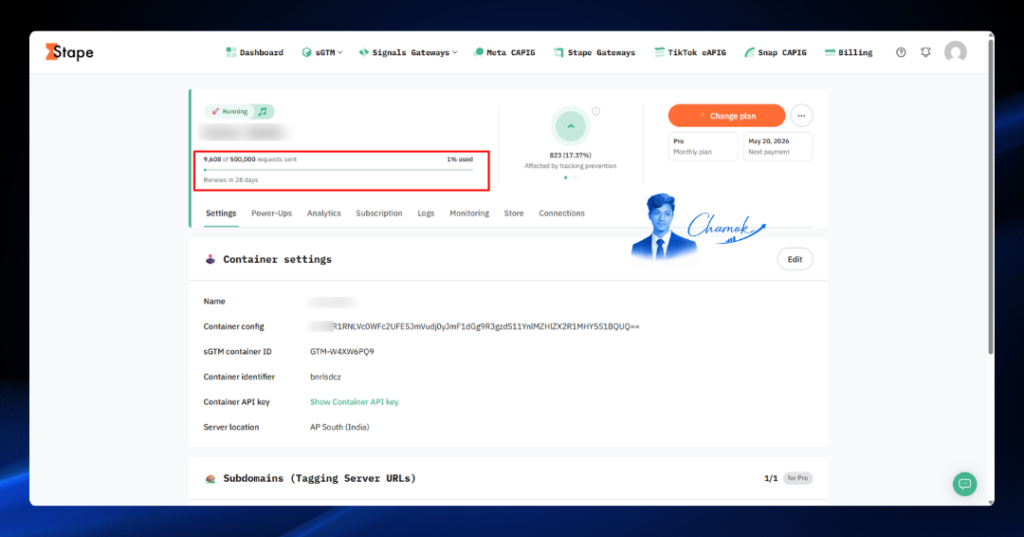Click the music note icon beside Running
The height and width of the screenshot is (537, 1024).
coord(263,112)
